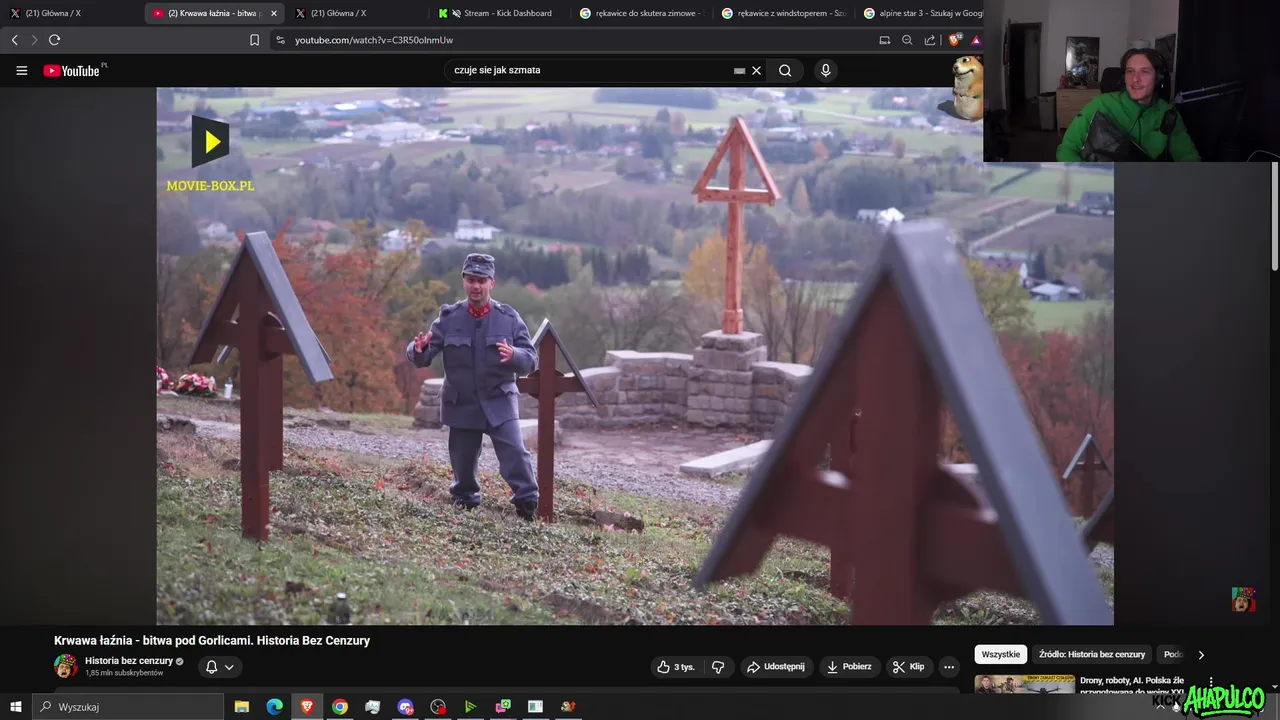This screenshot has width=1280, height=720.
Task: Click the Klip button
Action: pos(909,667)
